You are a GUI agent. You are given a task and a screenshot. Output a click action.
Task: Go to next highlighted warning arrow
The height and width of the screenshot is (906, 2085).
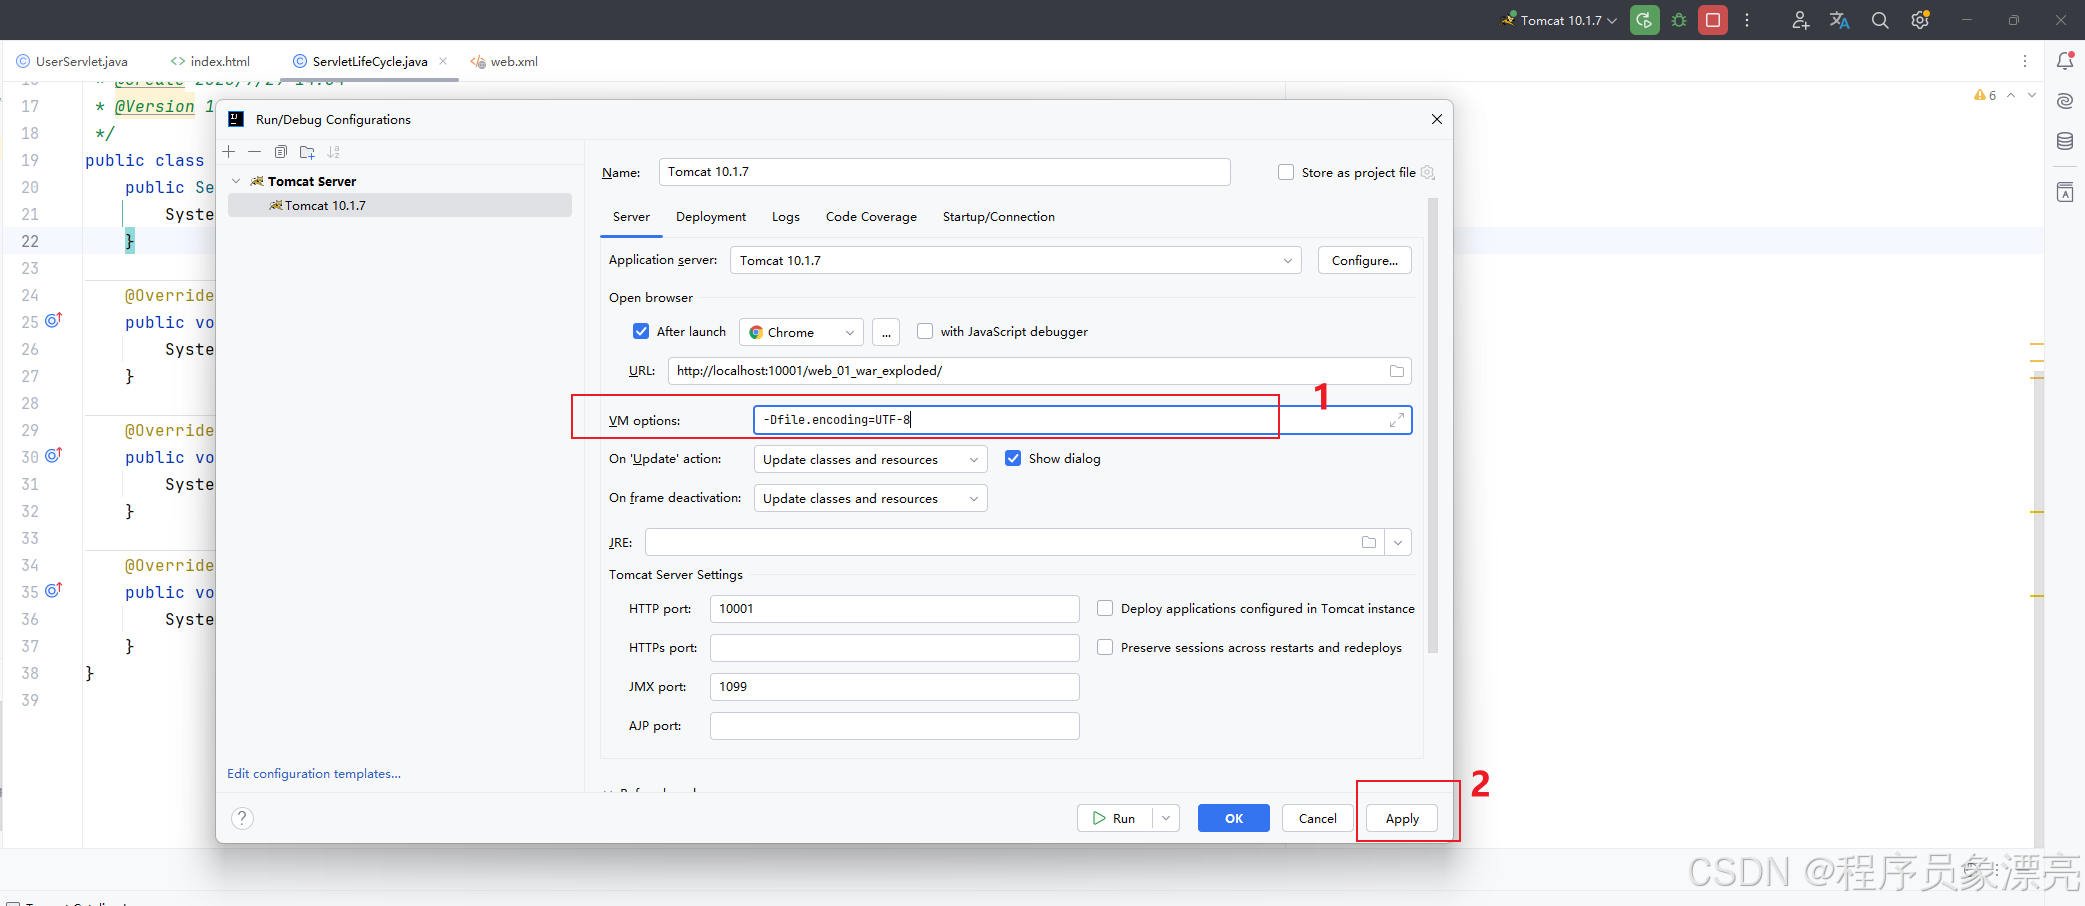pyautogui.click(x=2031, y=95)
